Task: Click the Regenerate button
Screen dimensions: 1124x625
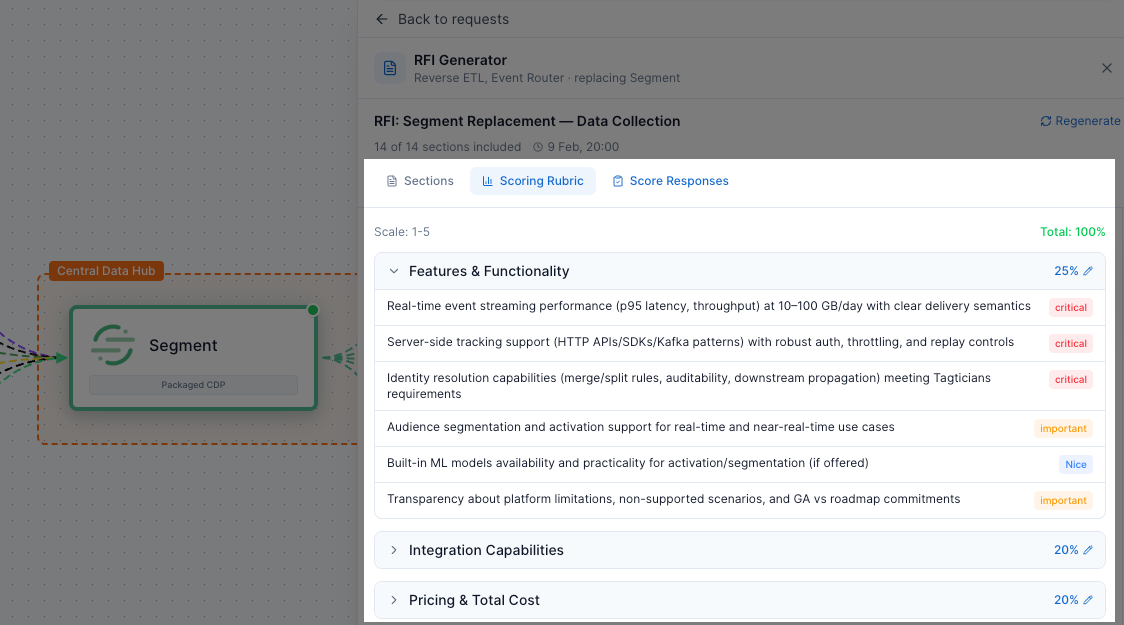Action: 1080,121
